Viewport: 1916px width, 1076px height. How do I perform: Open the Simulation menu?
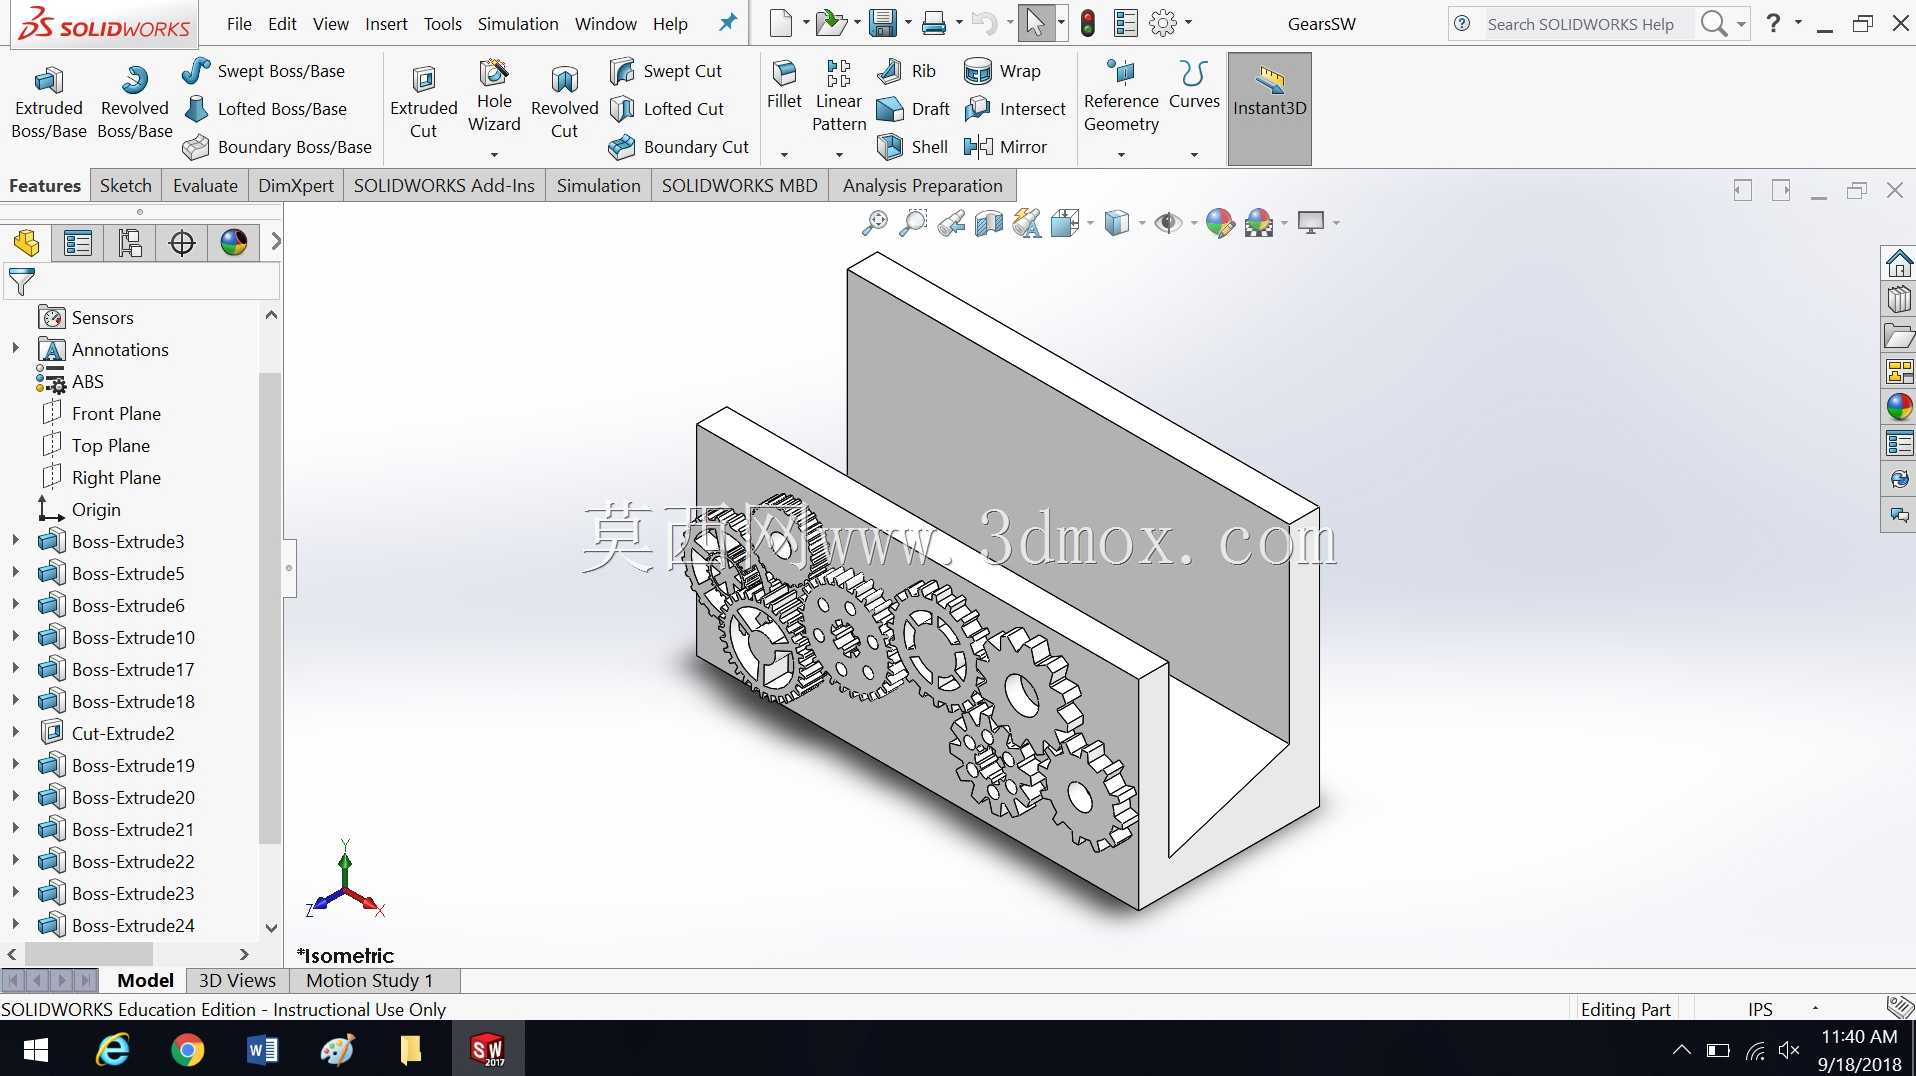517,24
